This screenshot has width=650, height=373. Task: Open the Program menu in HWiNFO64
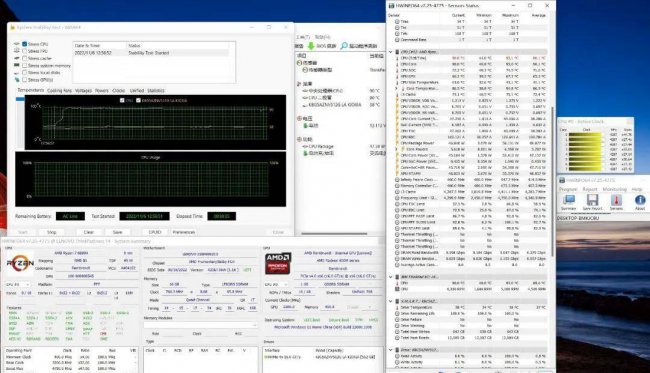[568, 189]
